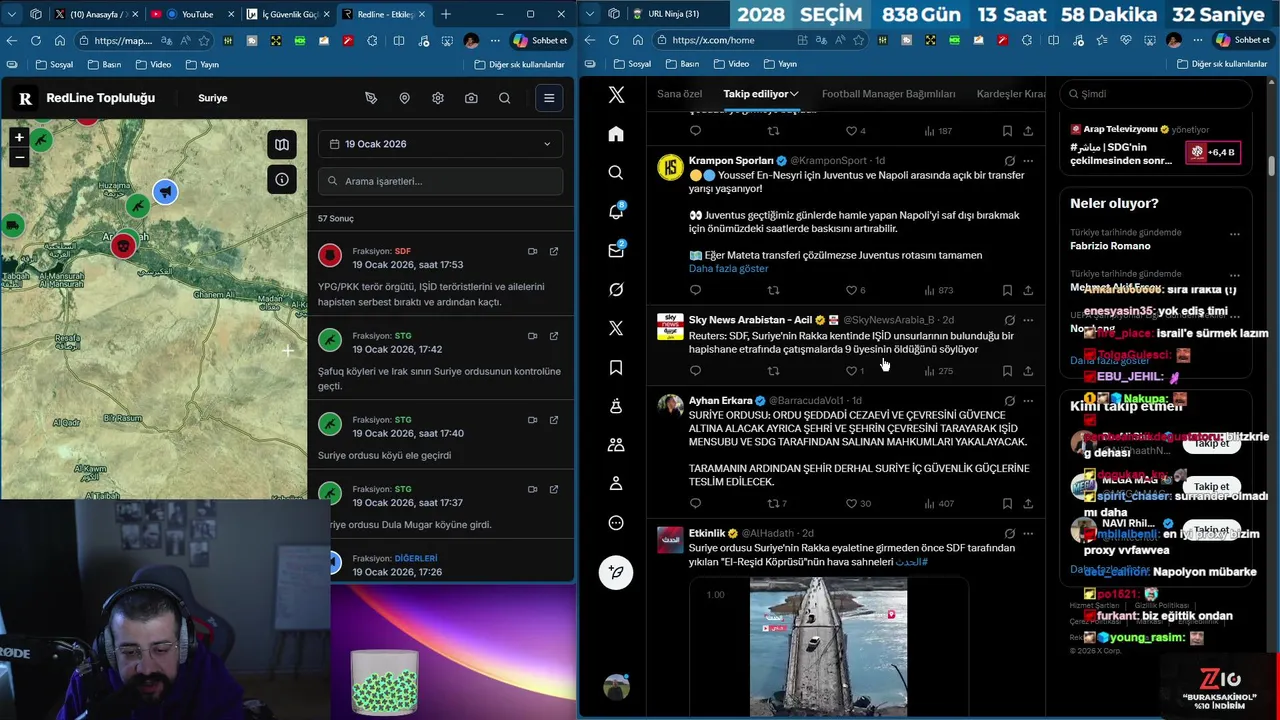Favorite the x.com page with the star
The width and height of the screenshot is (1280, 720).
(x=861, y=40)
